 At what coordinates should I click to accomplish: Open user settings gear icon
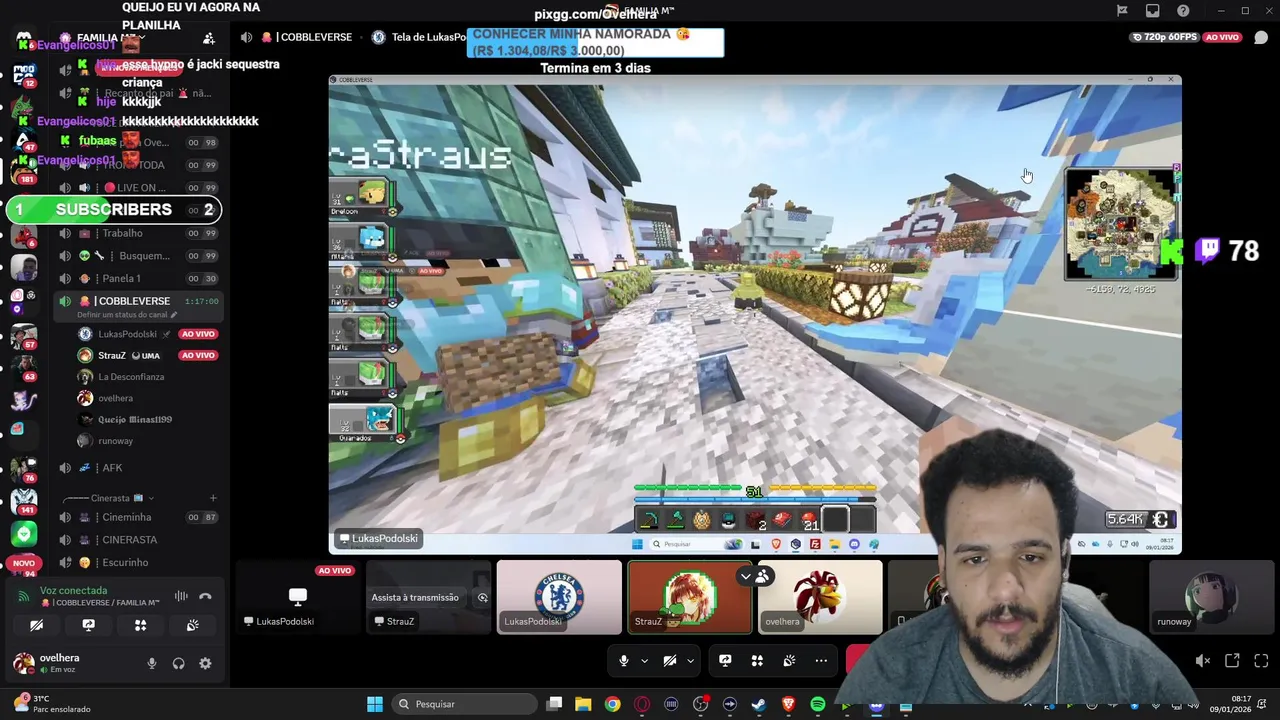click(x=205, y=663)
